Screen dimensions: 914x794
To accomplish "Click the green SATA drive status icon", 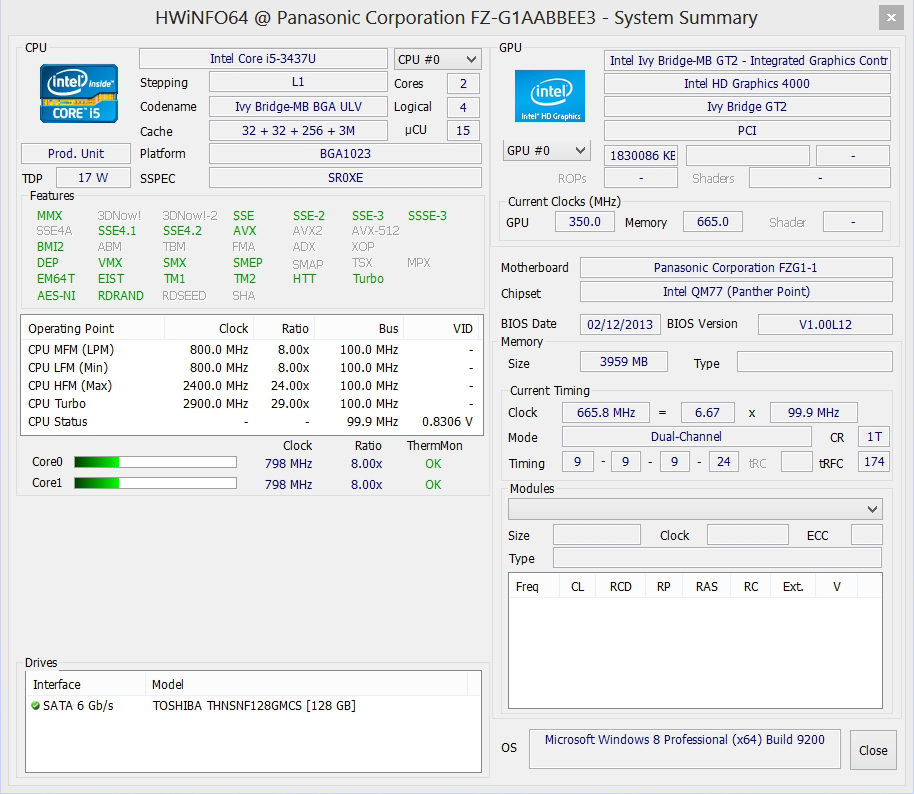I will tap(36, 706).
